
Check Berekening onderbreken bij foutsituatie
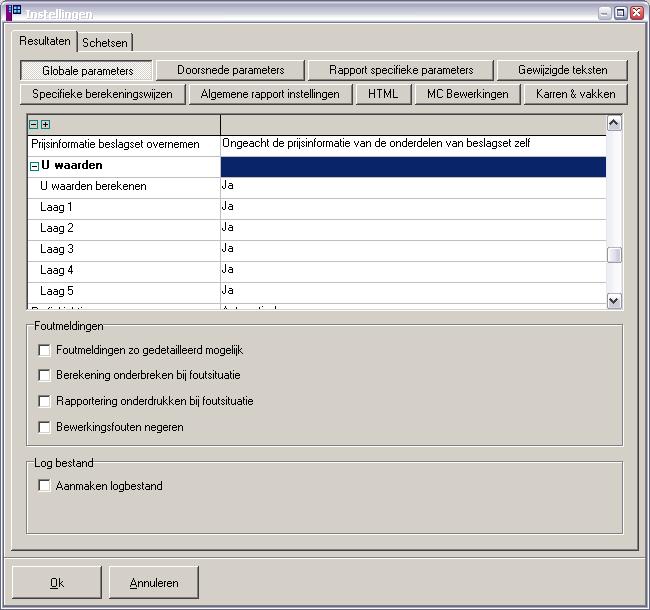click(x=44, y=375)
